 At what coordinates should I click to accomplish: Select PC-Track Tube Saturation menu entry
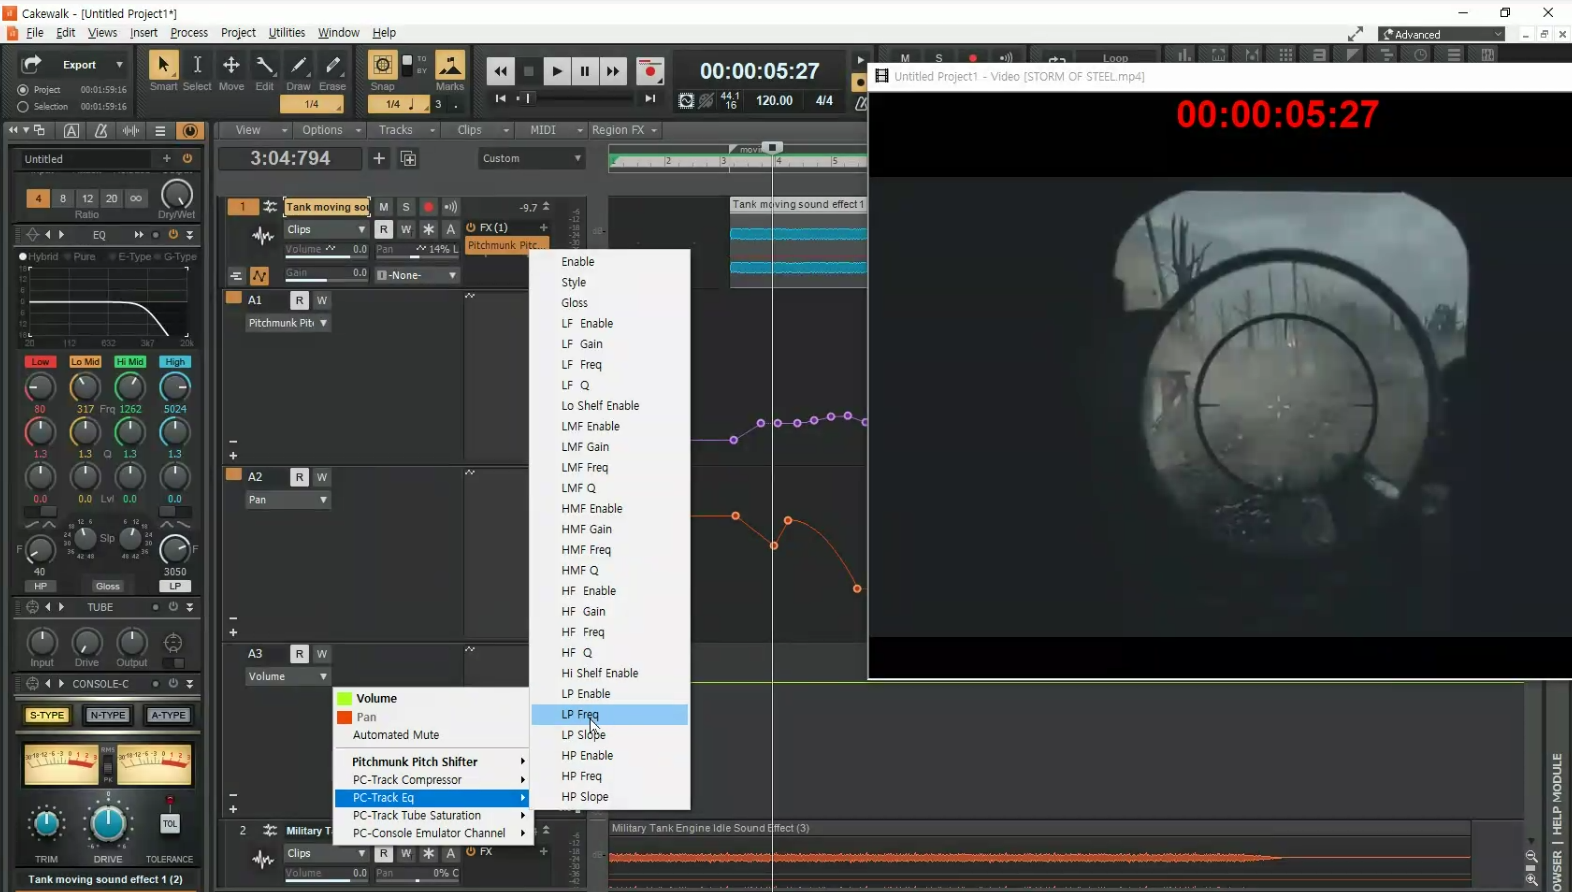(432, 816)
